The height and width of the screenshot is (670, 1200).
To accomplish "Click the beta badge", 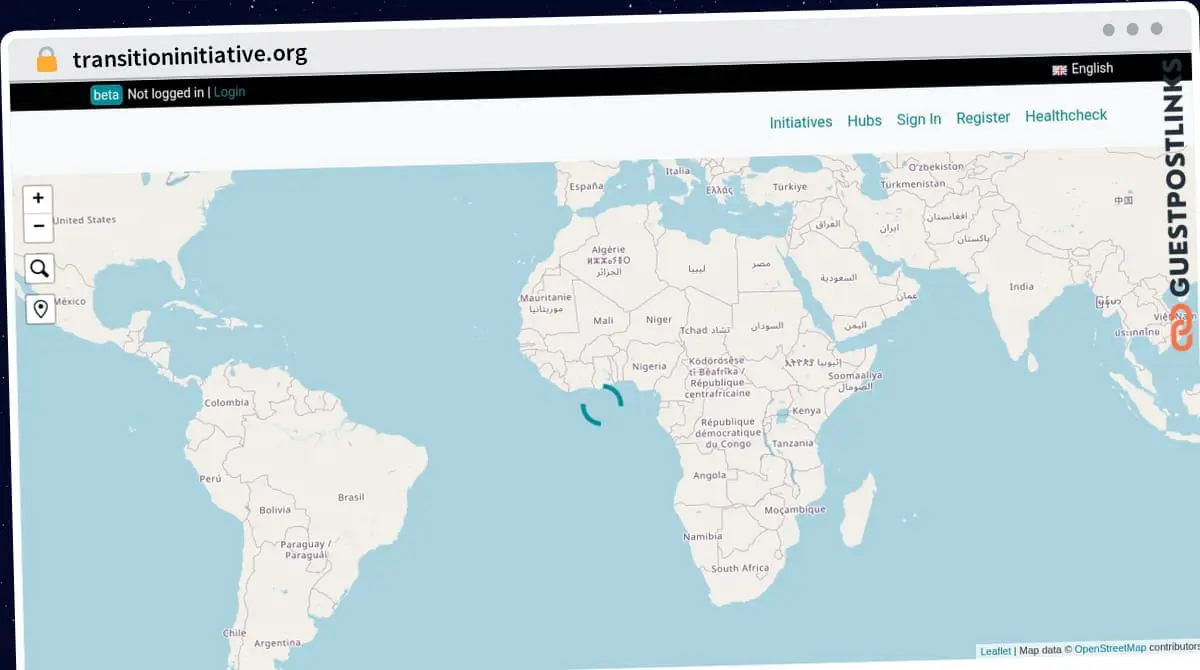I will click(106, 95).
